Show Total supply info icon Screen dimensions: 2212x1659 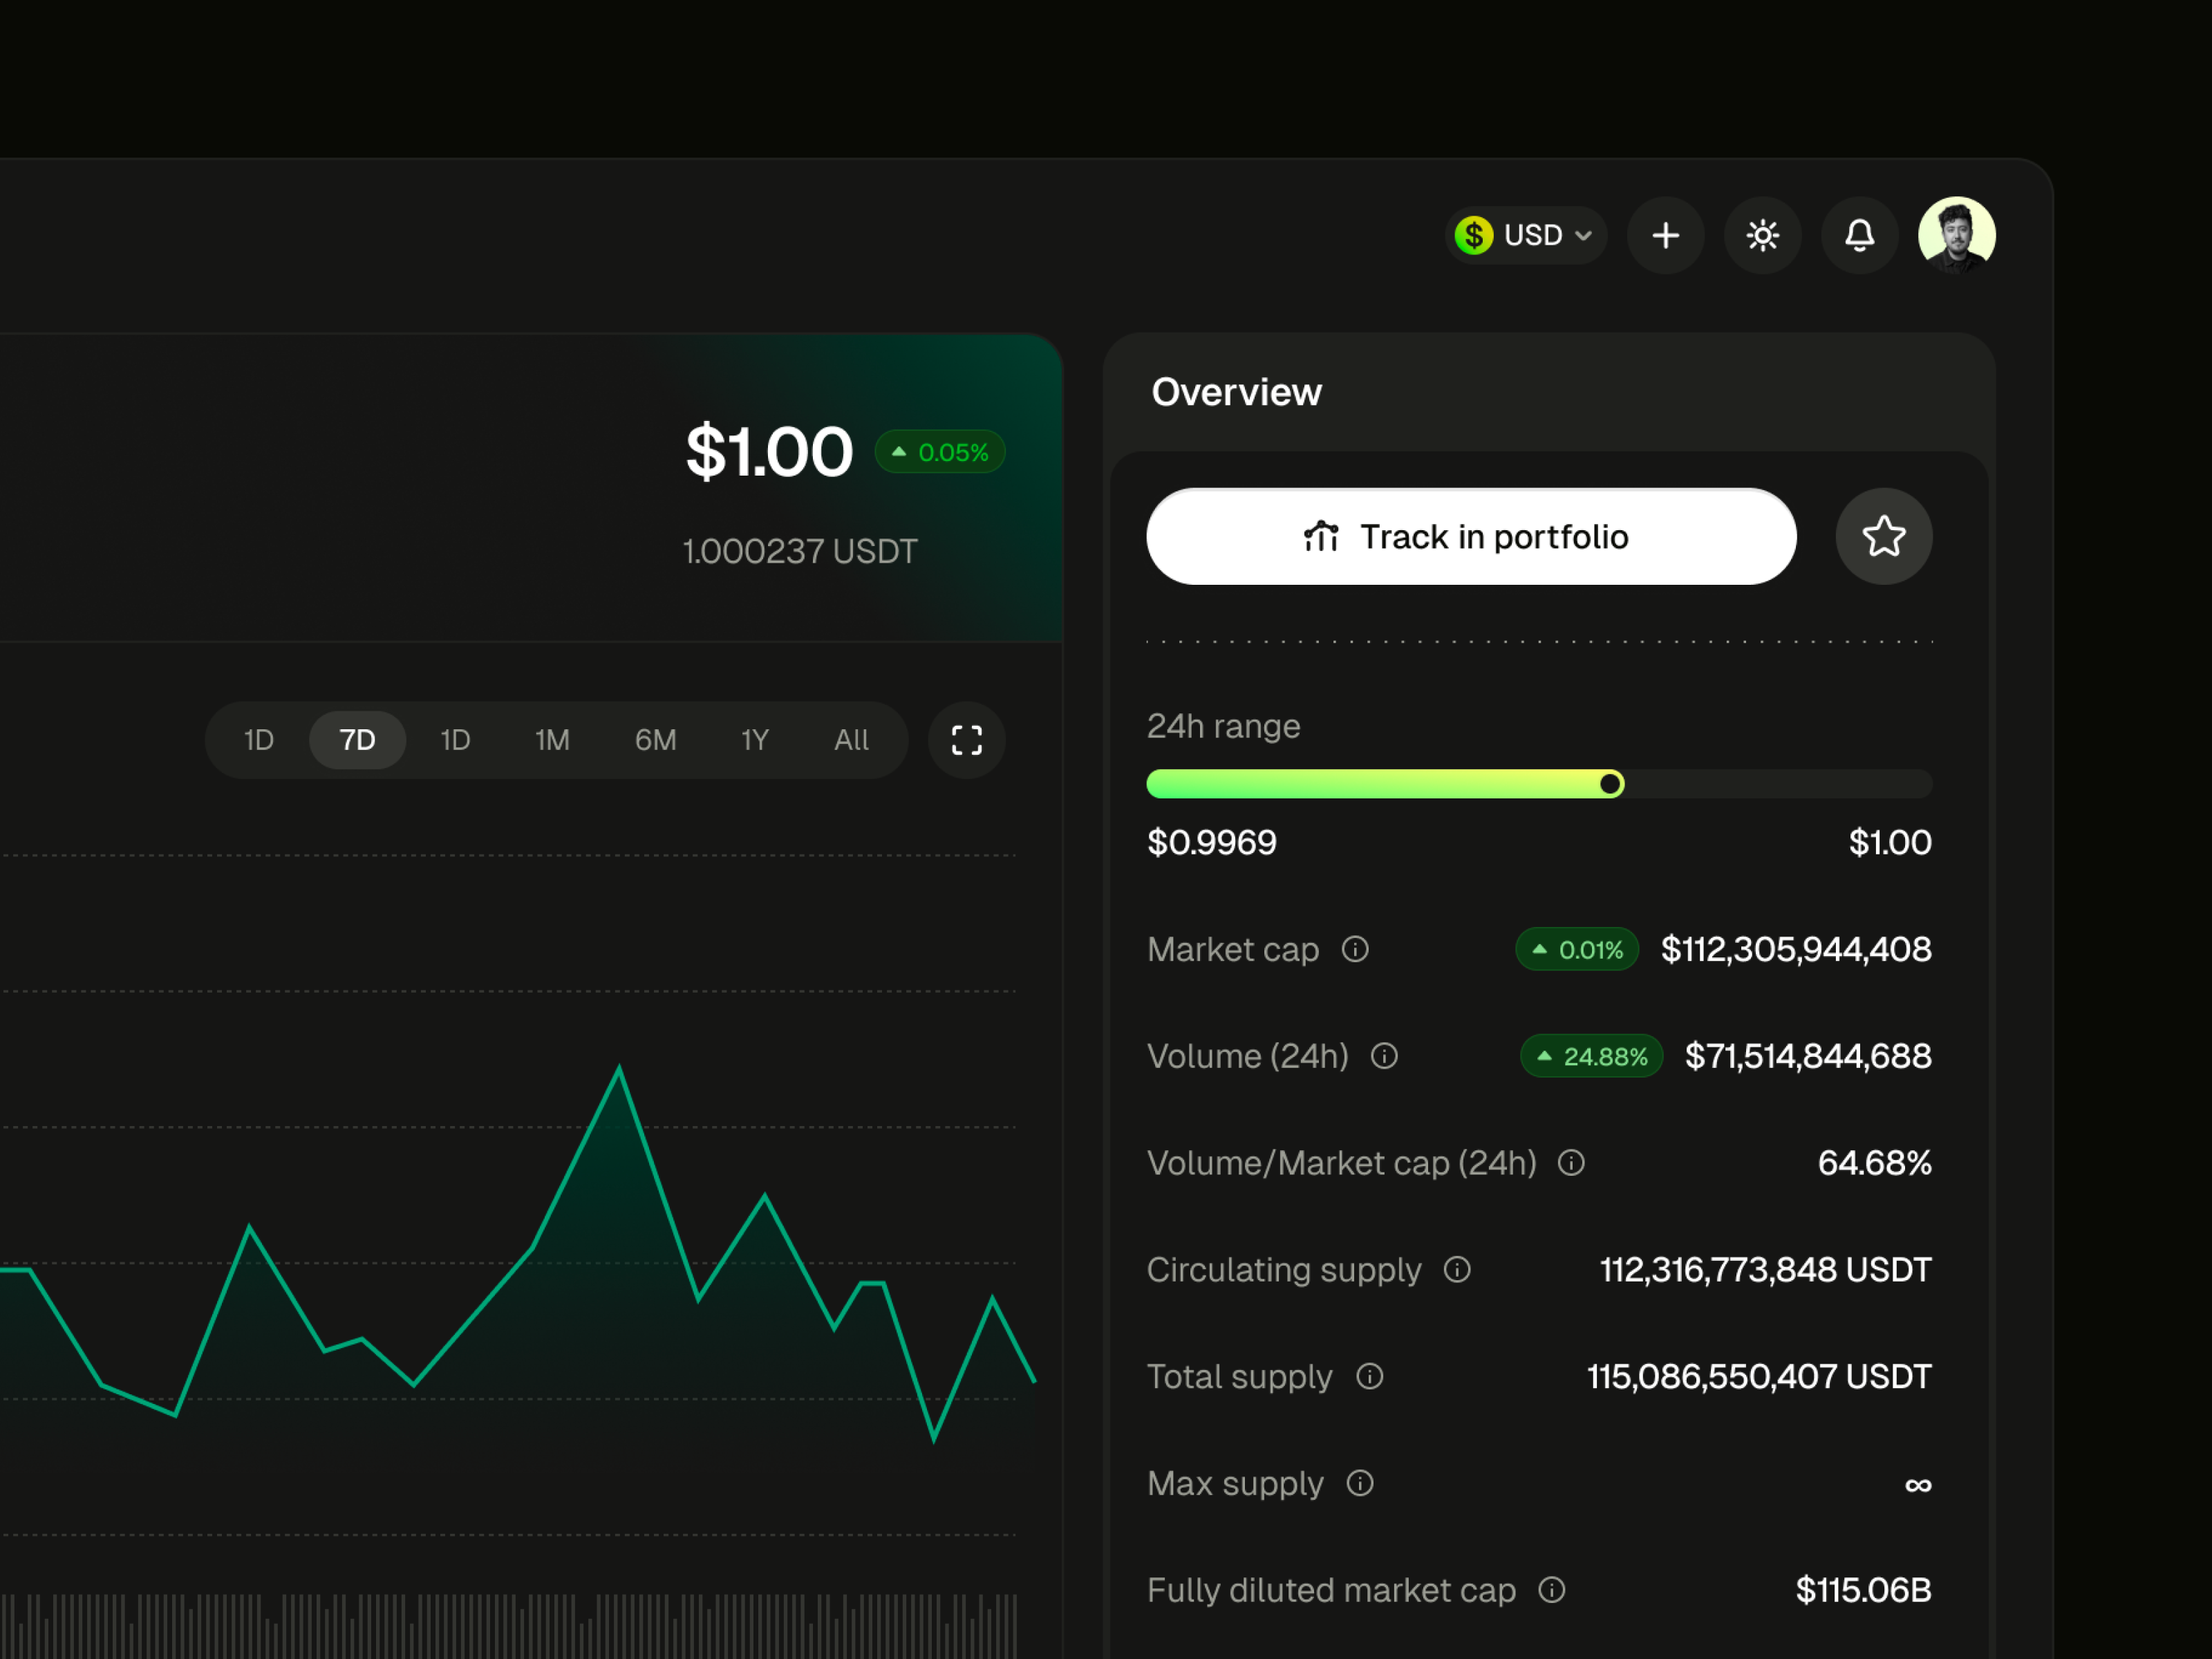pos(1369,1376)
